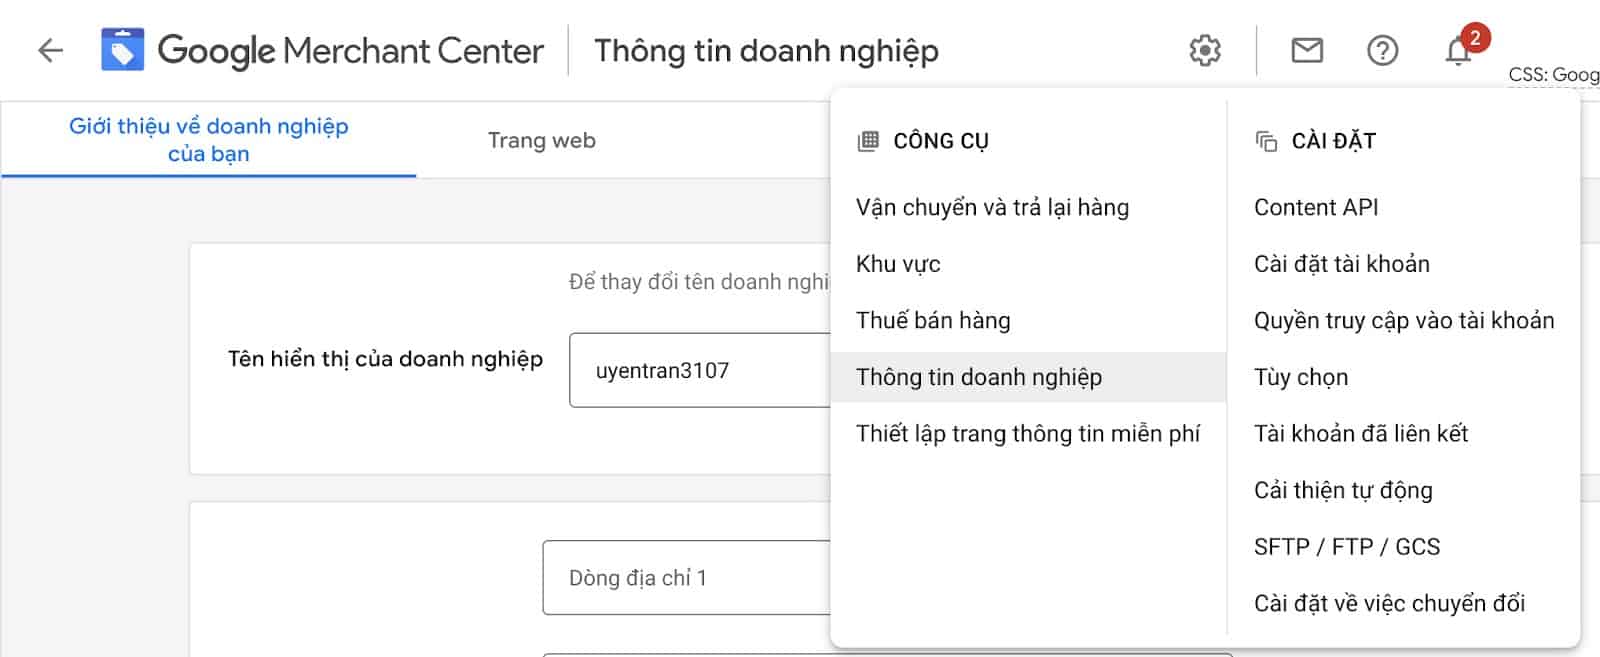This screenshot has height=657, width=1600.
Task: Open the settings gear menu
Action: point(1205,50)
